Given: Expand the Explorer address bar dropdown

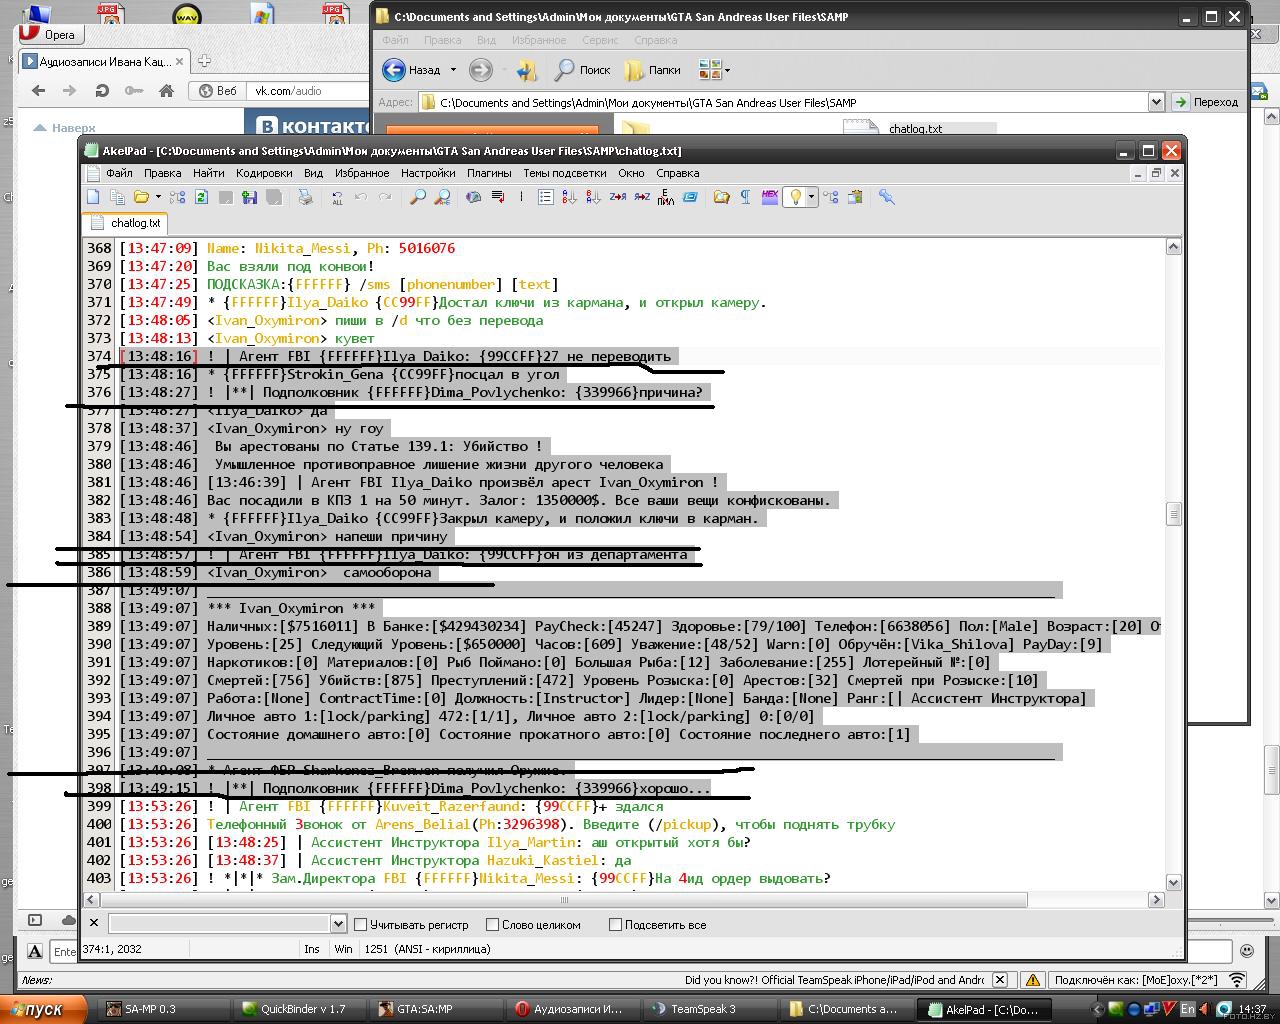Looking at the screenshot, I should coord(1156,102).
